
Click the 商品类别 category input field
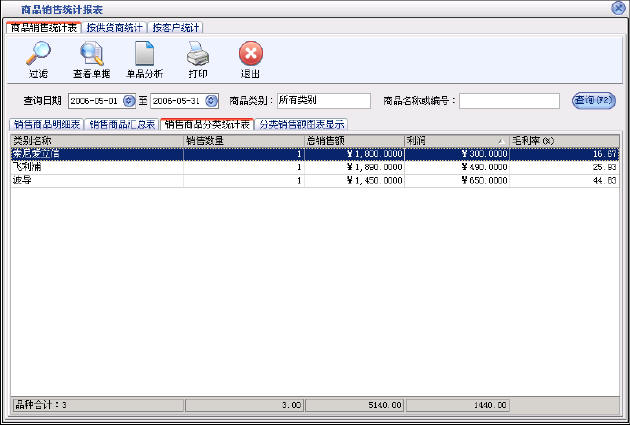pos(323,101)
